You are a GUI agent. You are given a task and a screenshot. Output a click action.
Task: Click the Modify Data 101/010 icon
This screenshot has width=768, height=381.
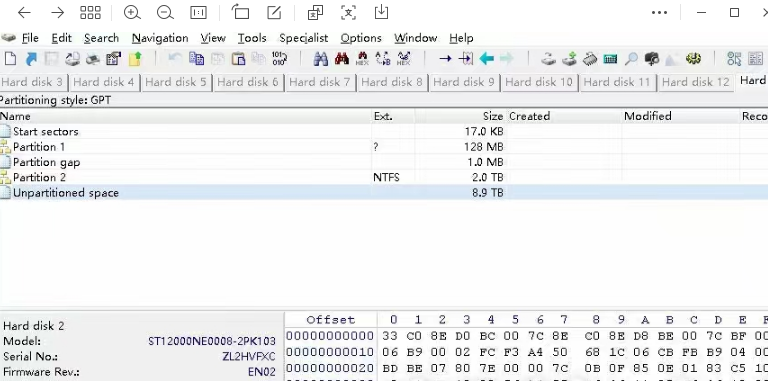(279, 59)
